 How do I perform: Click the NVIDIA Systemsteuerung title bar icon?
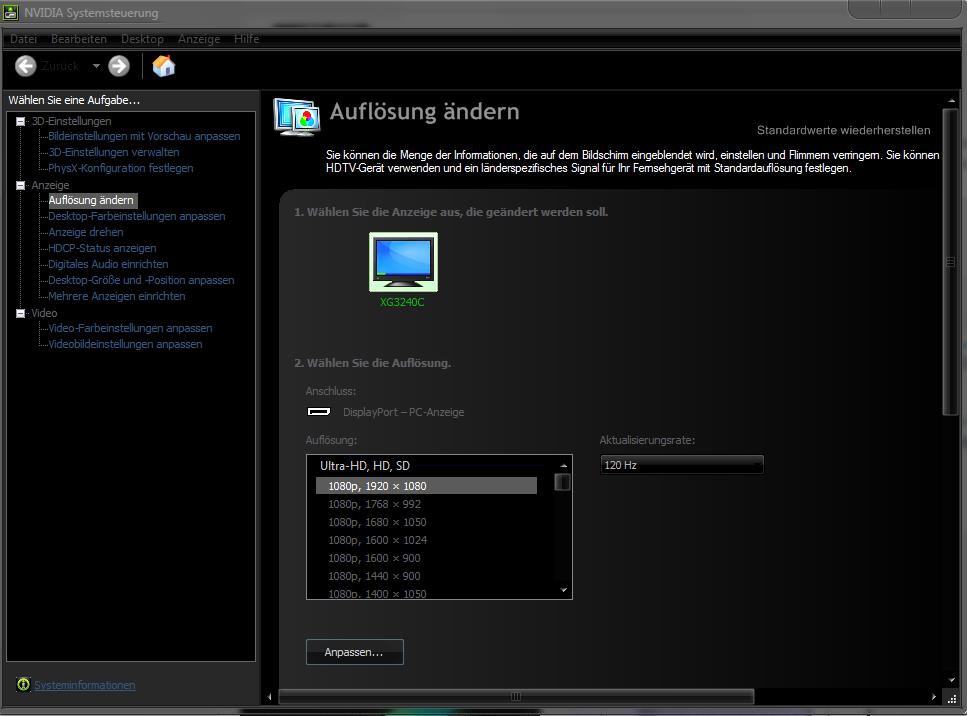(10, 12)
